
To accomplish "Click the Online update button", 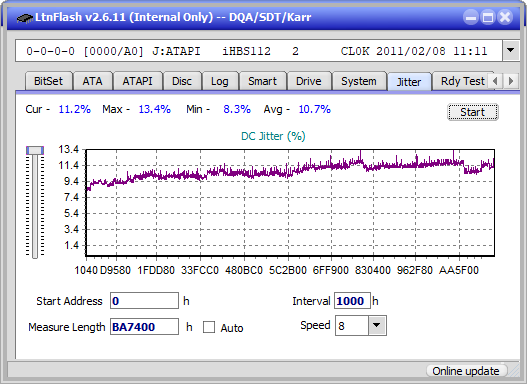I will (x=466, y=371).
